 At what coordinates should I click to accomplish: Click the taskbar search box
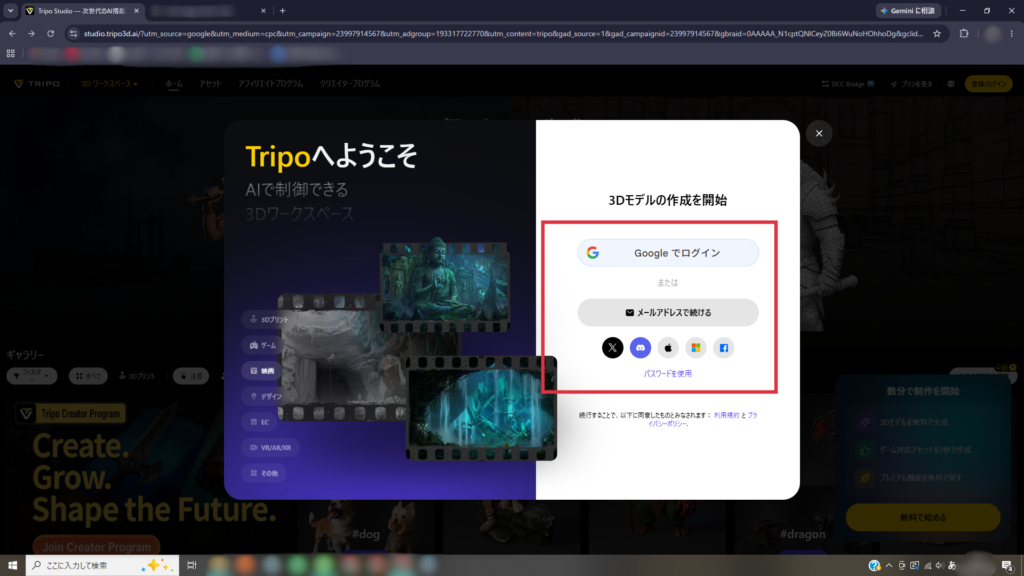click(103, 566)
